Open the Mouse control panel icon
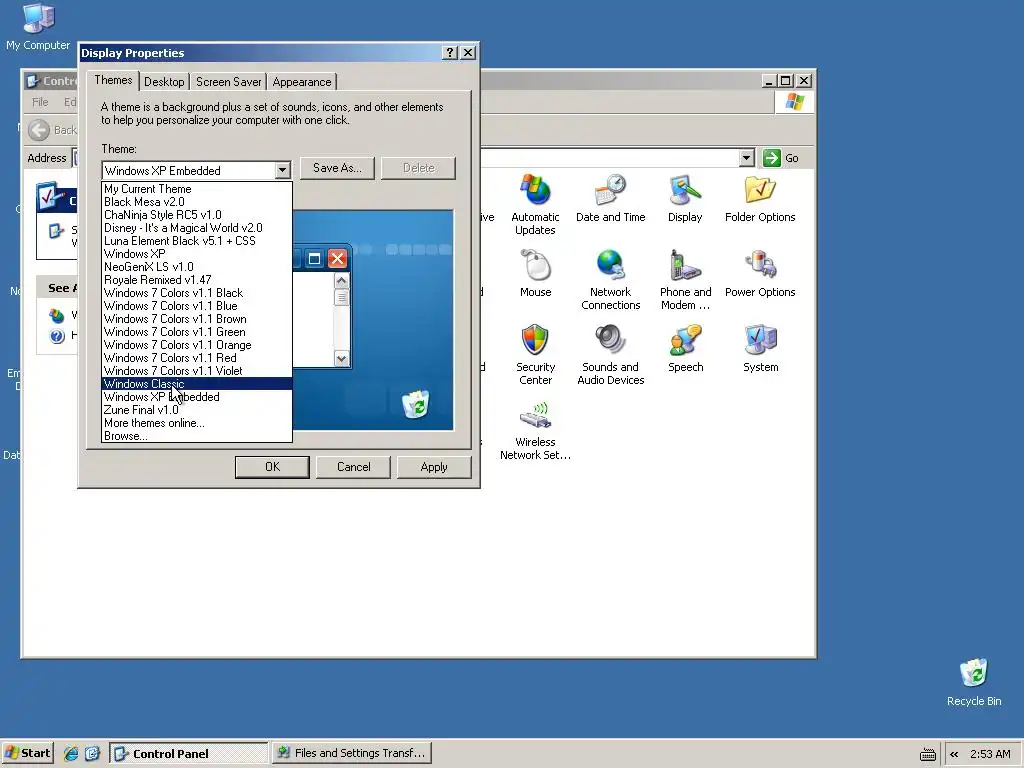The height and width of the screenshot is (768, 1024). coord(536,274)
